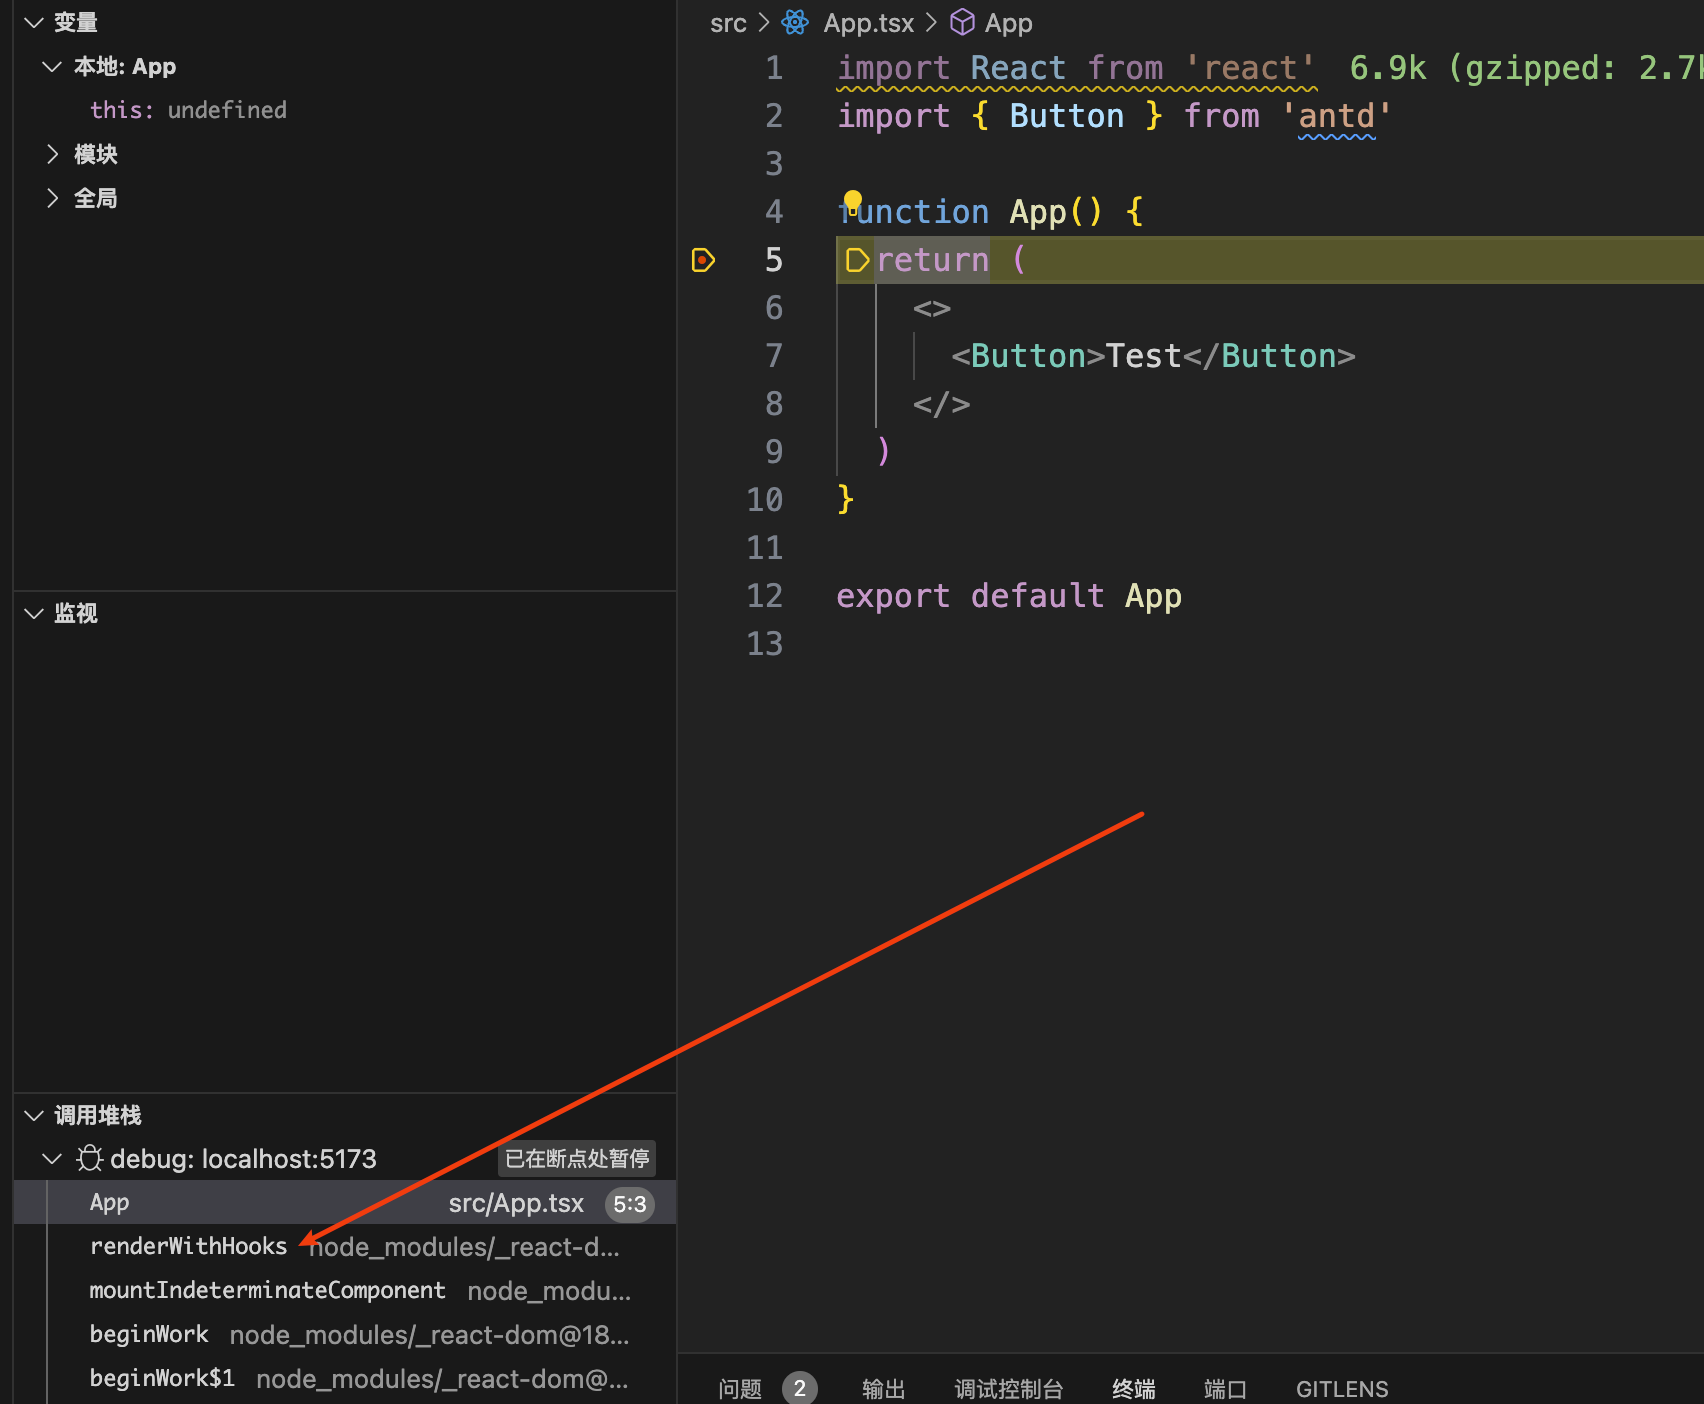This screenshot has width=1704, height=1404.
Task: Click the App function name on line 4
Action: [x=1037, y=212]
